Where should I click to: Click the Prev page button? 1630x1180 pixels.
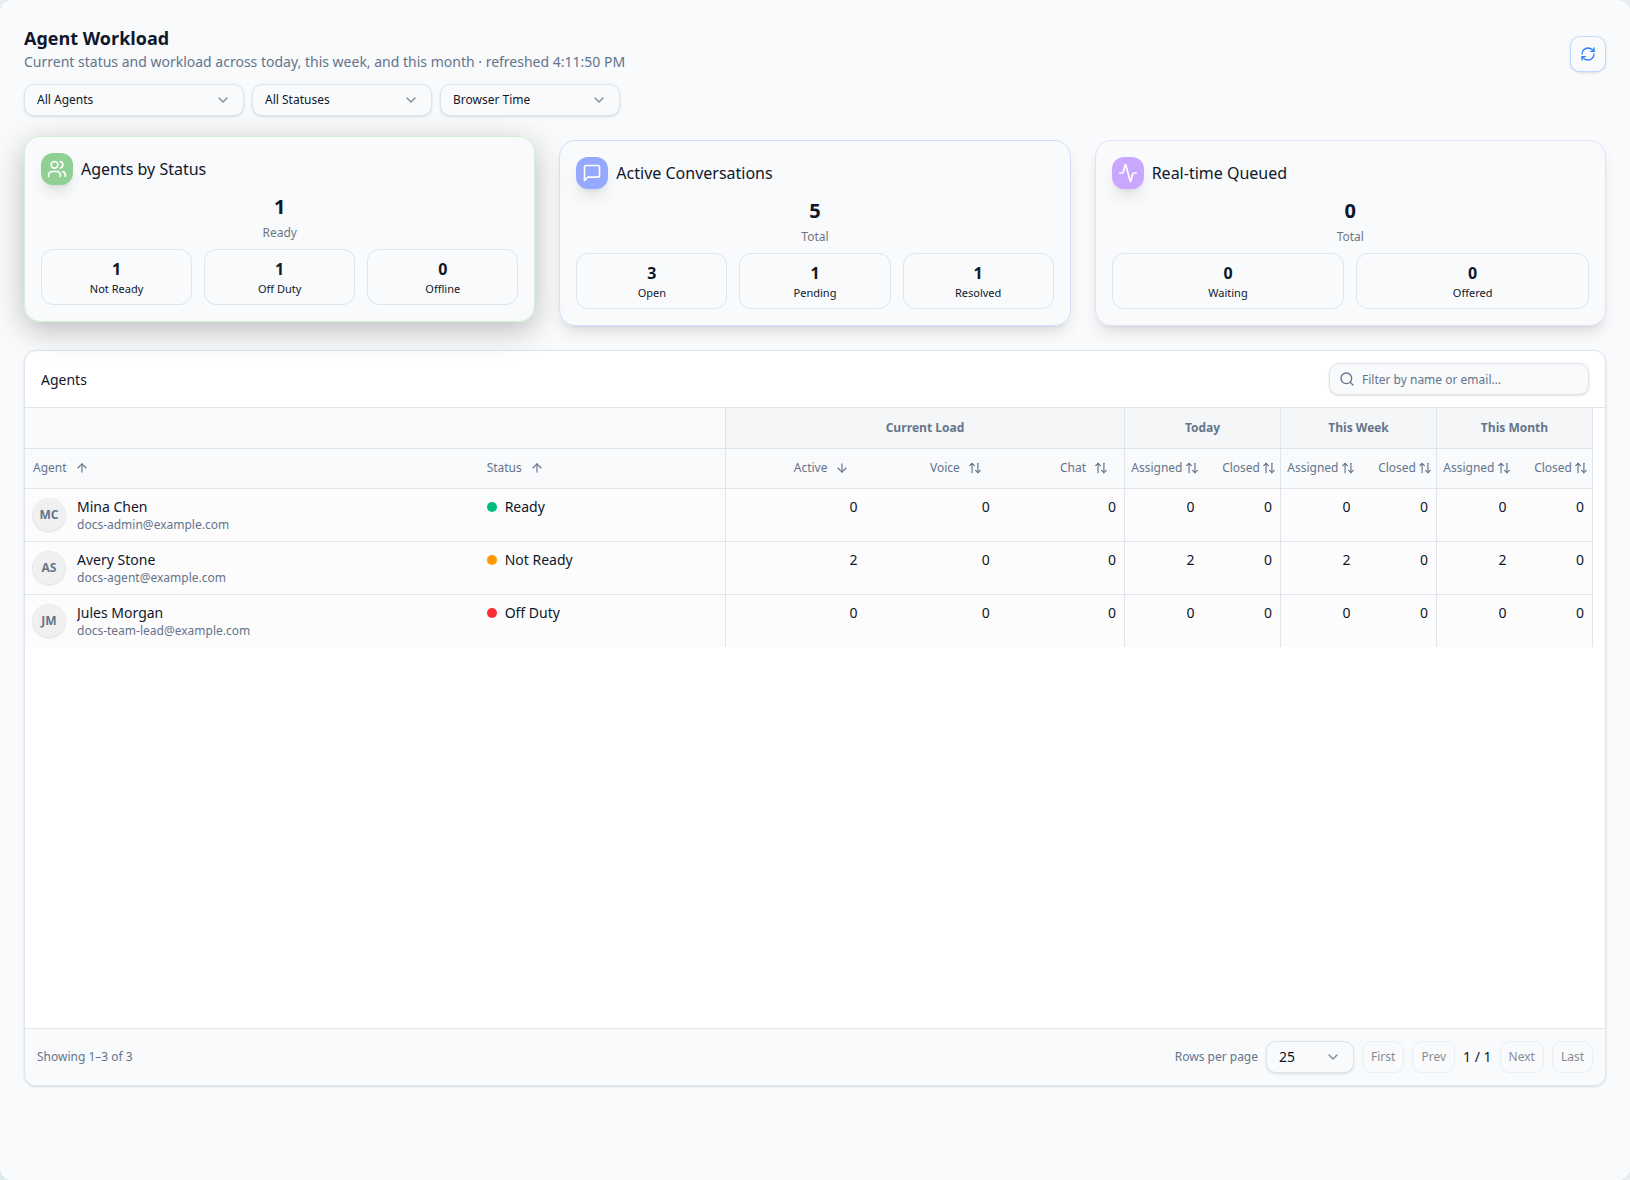(1434, 1057)
